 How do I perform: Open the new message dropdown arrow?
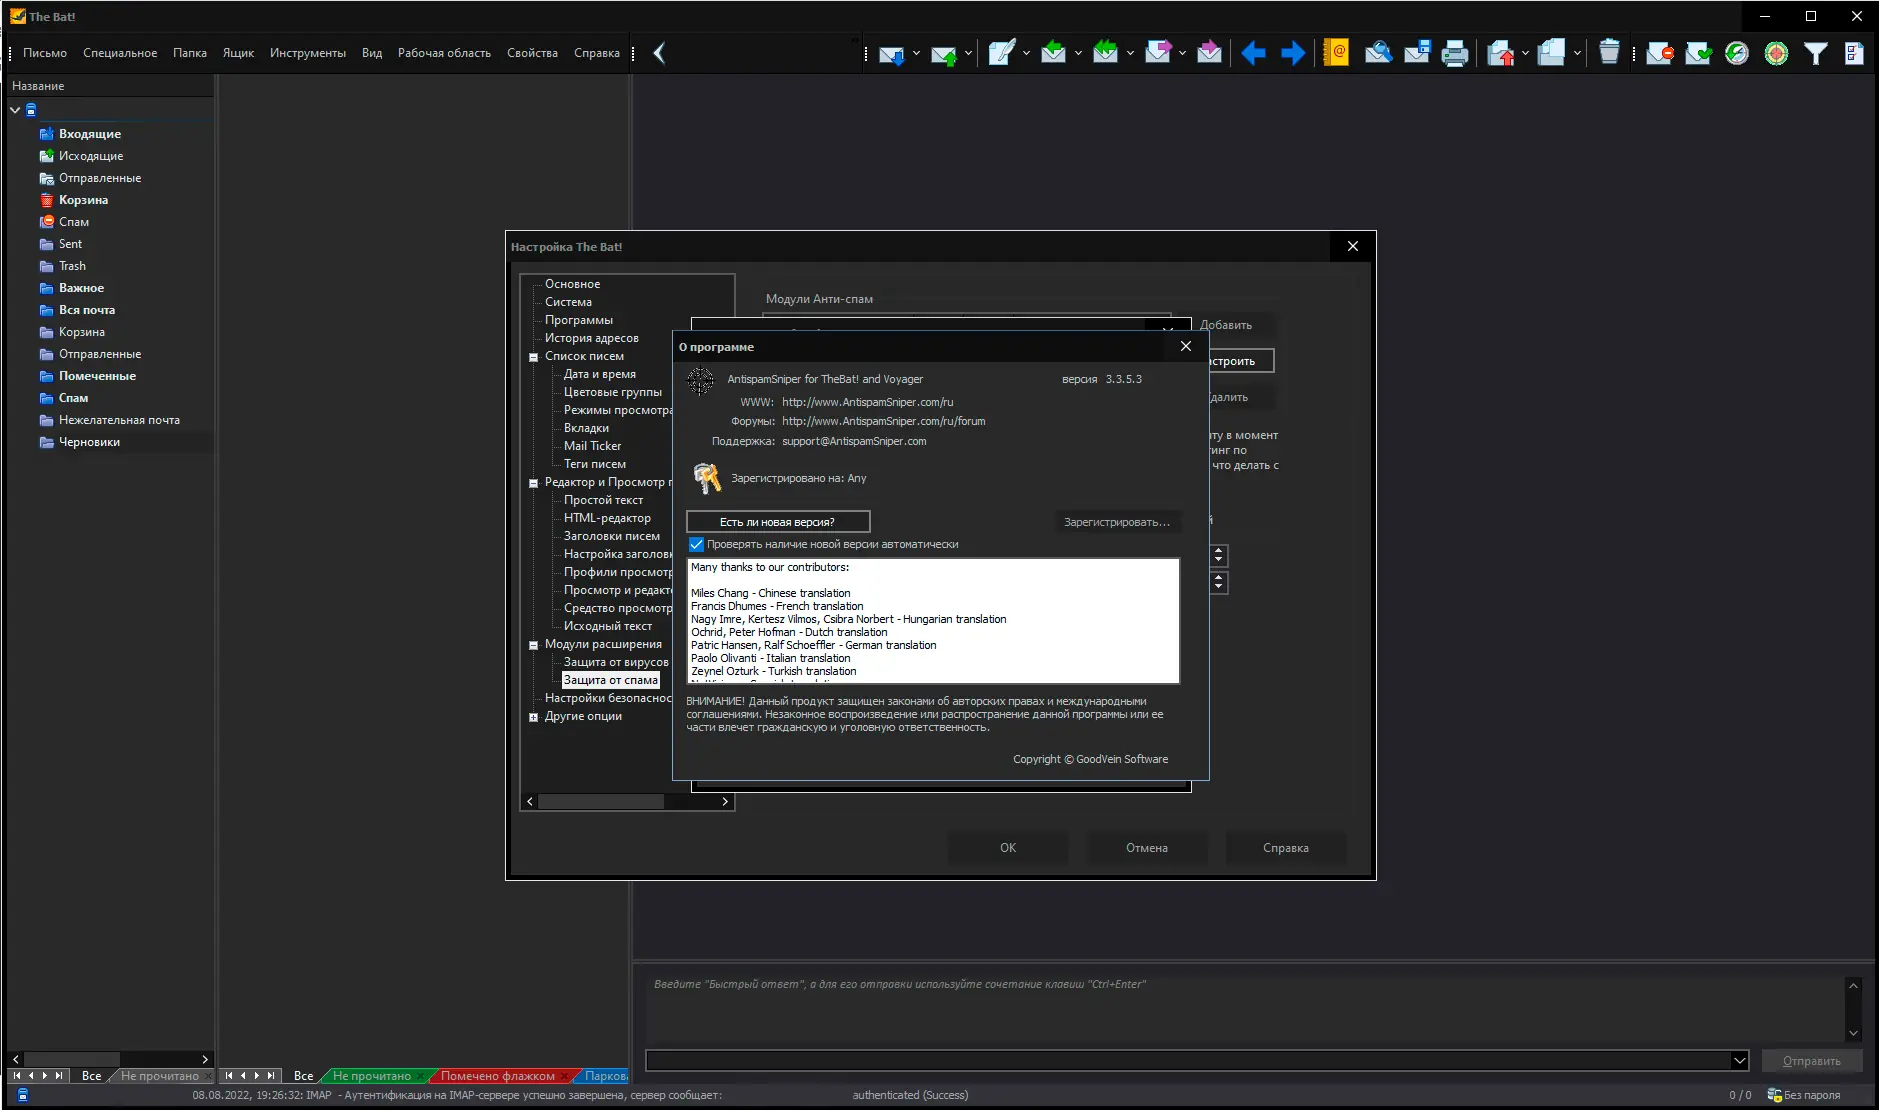click(x=1026, y=53)
